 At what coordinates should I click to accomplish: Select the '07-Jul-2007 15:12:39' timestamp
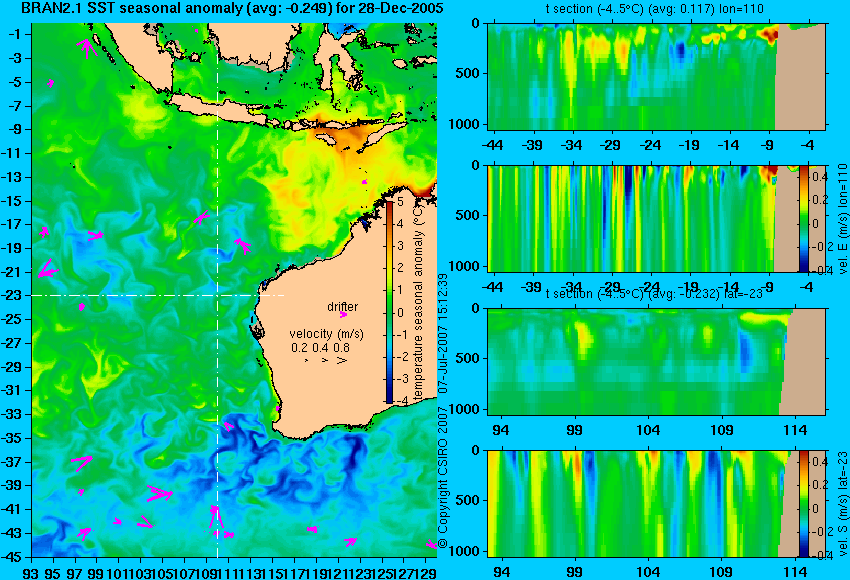coord(443,334)
